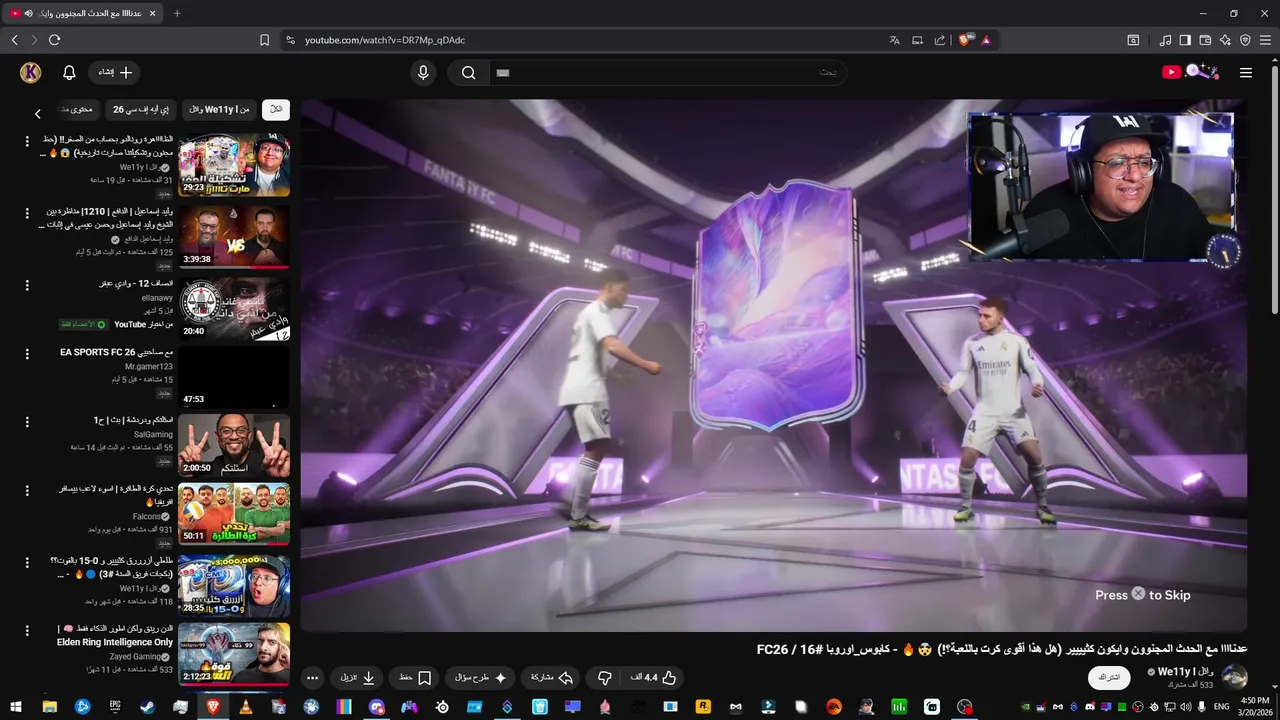Click the Ask (طرح سؤال) sparkle button
Viewport: 1280px width, 720px height.
coord(481,677)
